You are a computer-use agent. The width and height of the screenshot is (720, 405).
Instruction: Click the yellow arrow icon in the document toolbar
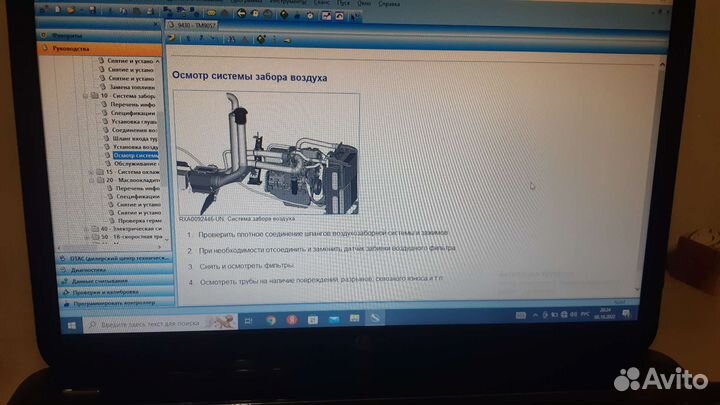click(172, 38)
